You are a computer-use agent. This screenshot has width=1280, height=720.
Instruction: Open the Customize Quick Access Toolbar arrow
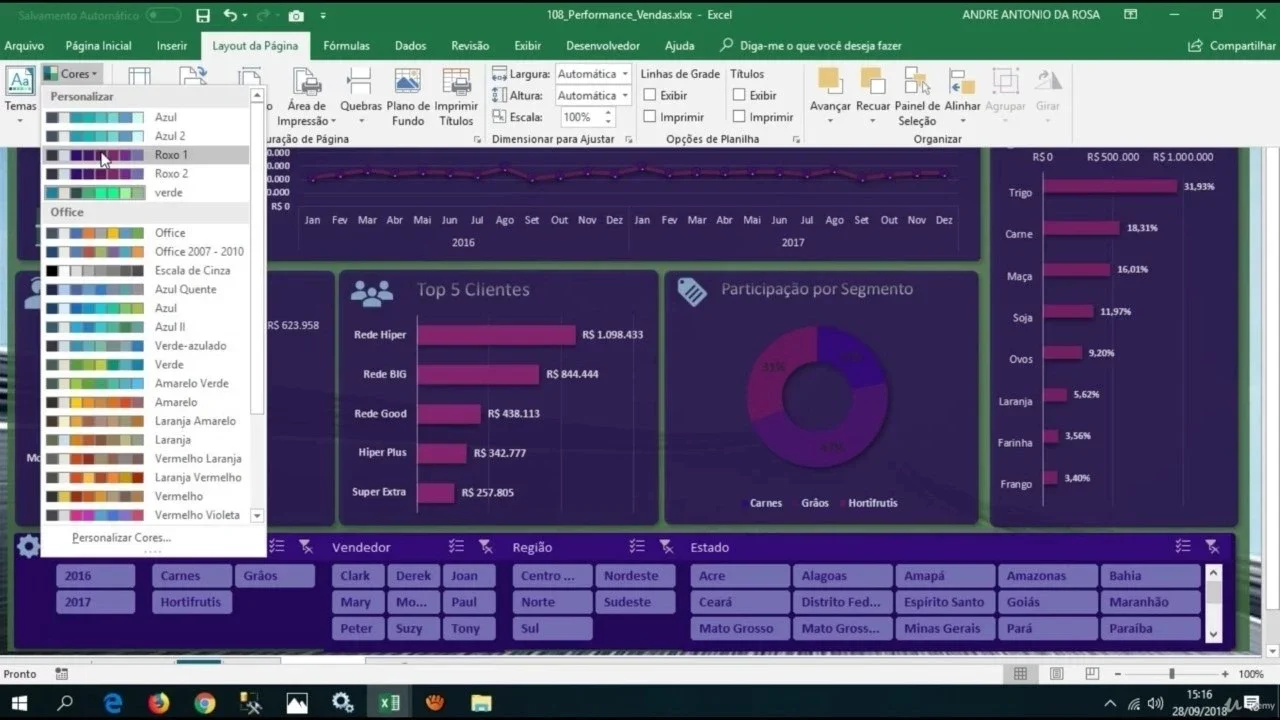323,16
